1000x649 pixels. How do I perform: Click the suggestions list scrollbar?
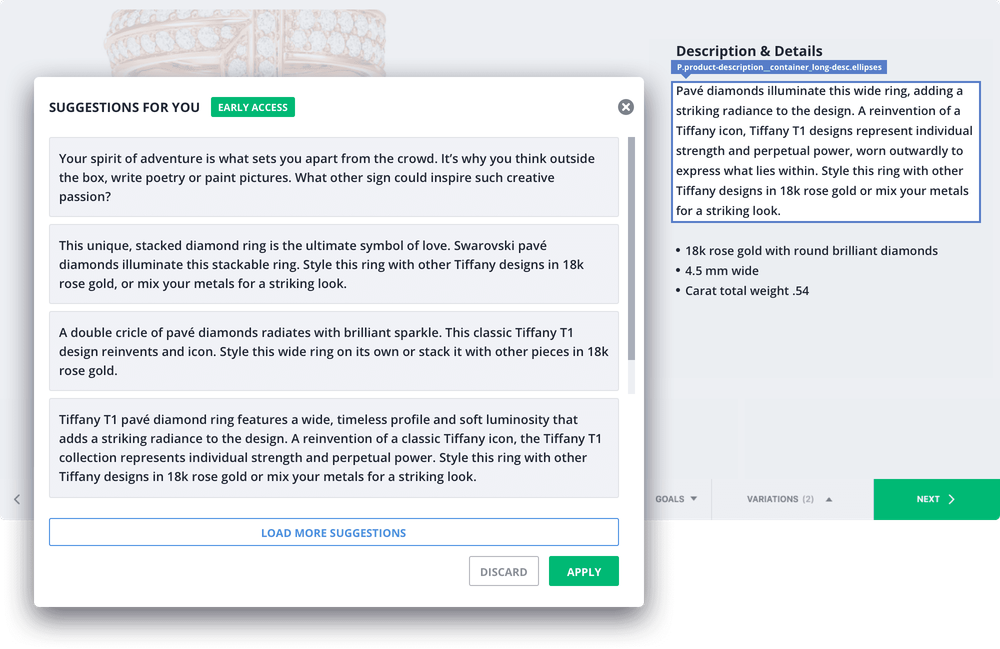(631, 249)
